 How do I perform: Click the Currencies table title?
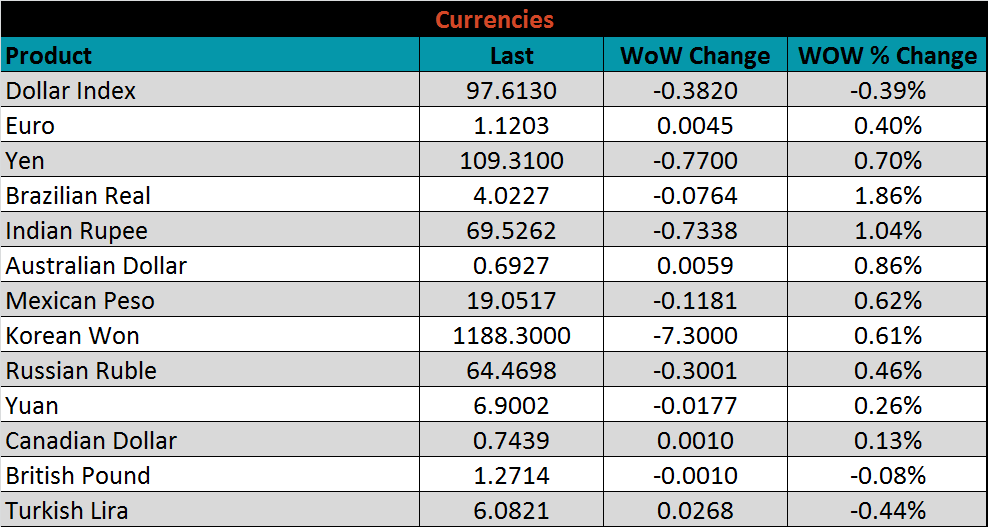(494, 19)
